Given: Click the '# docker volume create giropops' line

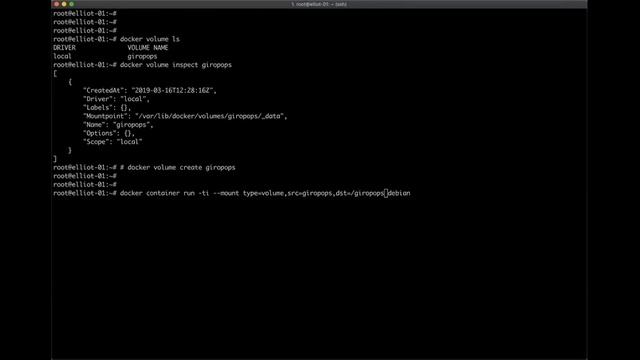Looking at the screenshot, I should (x=178, y=168).
